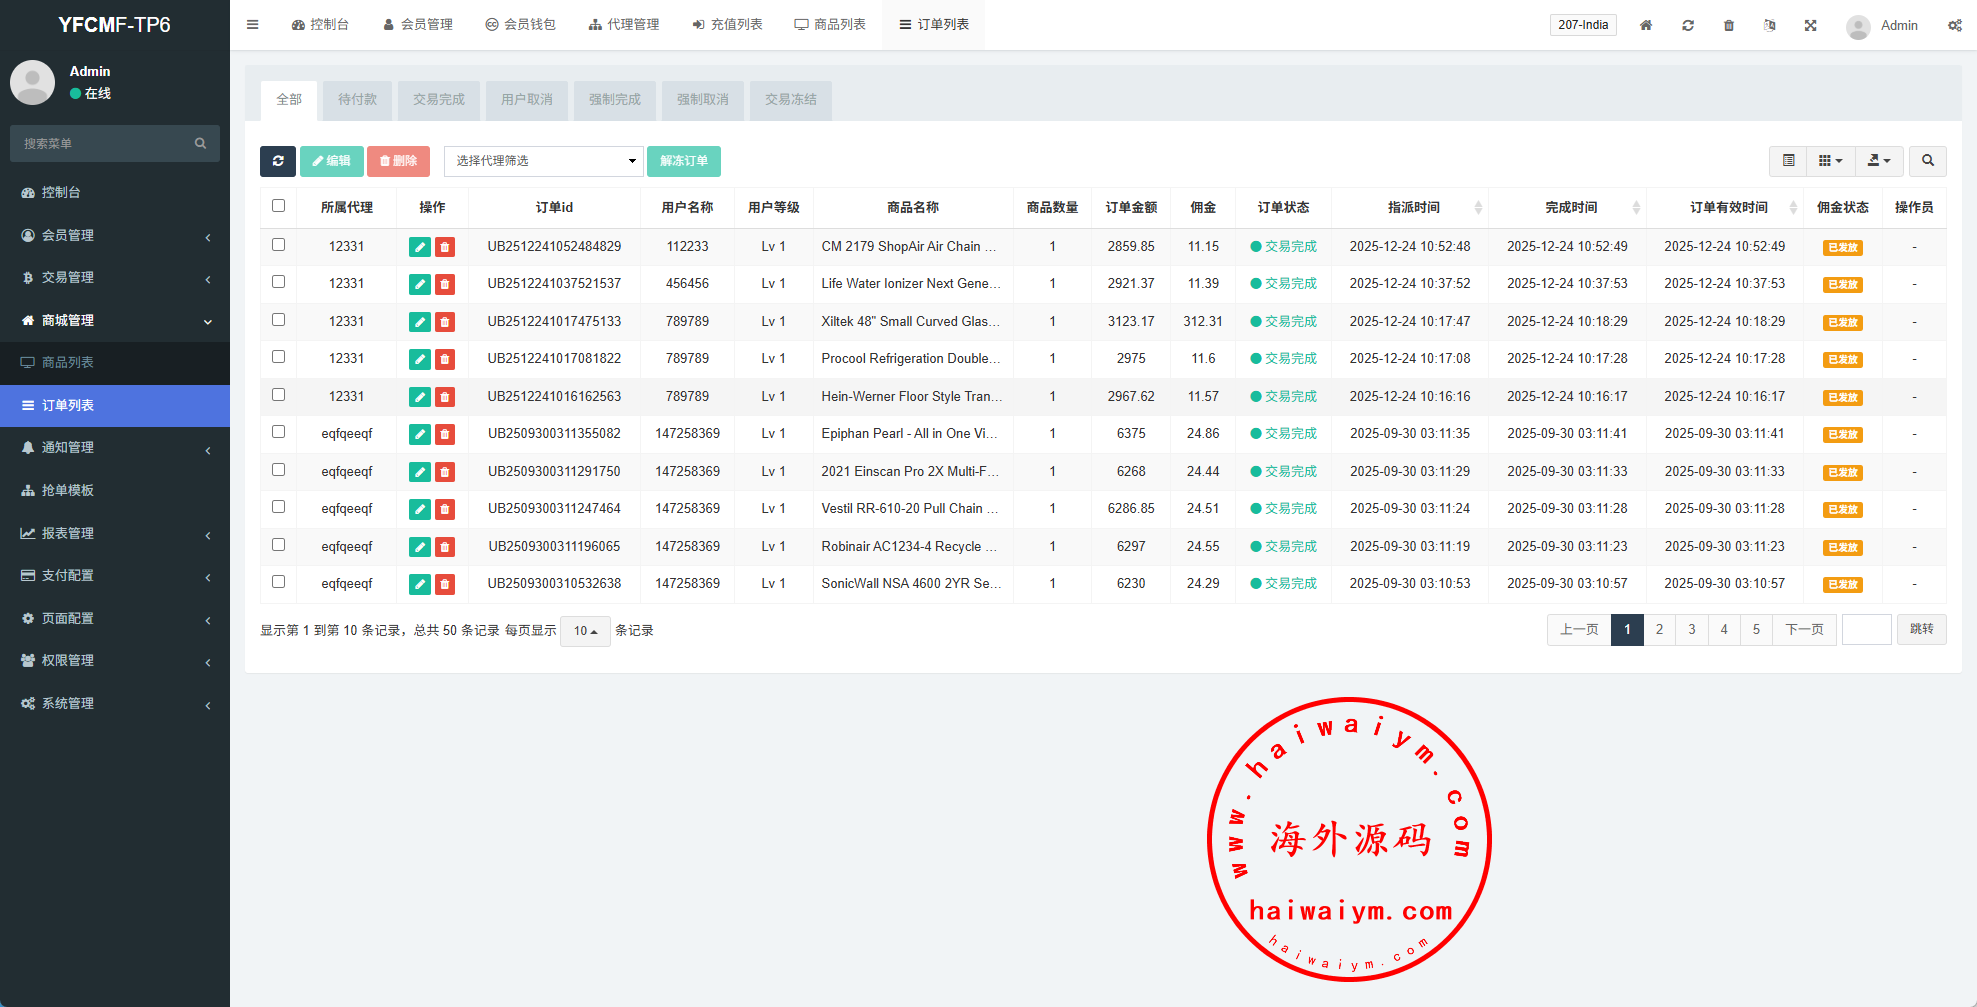Screen dimensions: 1977x1007
Task: Open the 选择代理筛选 dropdown
Action: (x=543, y=161)
